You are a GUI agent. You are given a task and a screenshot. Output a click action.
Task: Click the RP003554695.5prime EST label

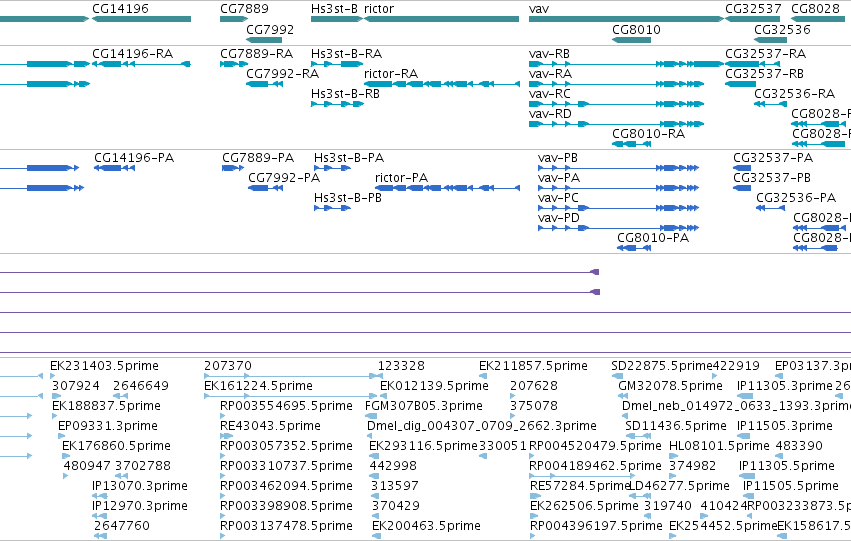286,406
